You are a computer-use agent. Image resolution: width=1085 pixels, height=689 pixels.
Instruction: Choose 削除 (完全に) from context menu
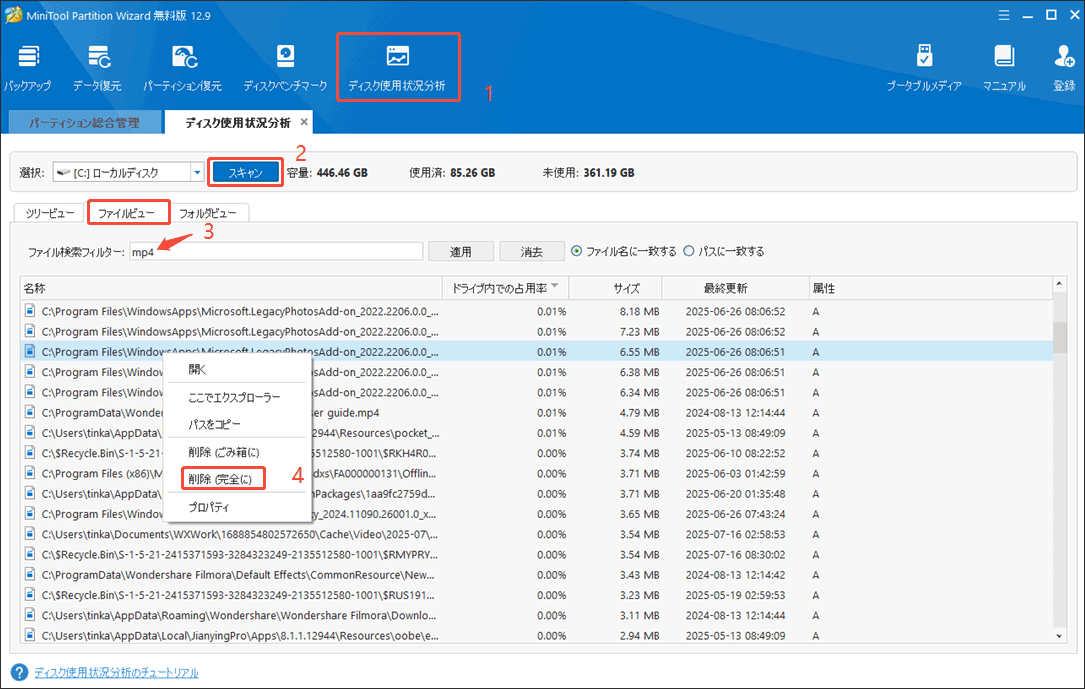223,479
